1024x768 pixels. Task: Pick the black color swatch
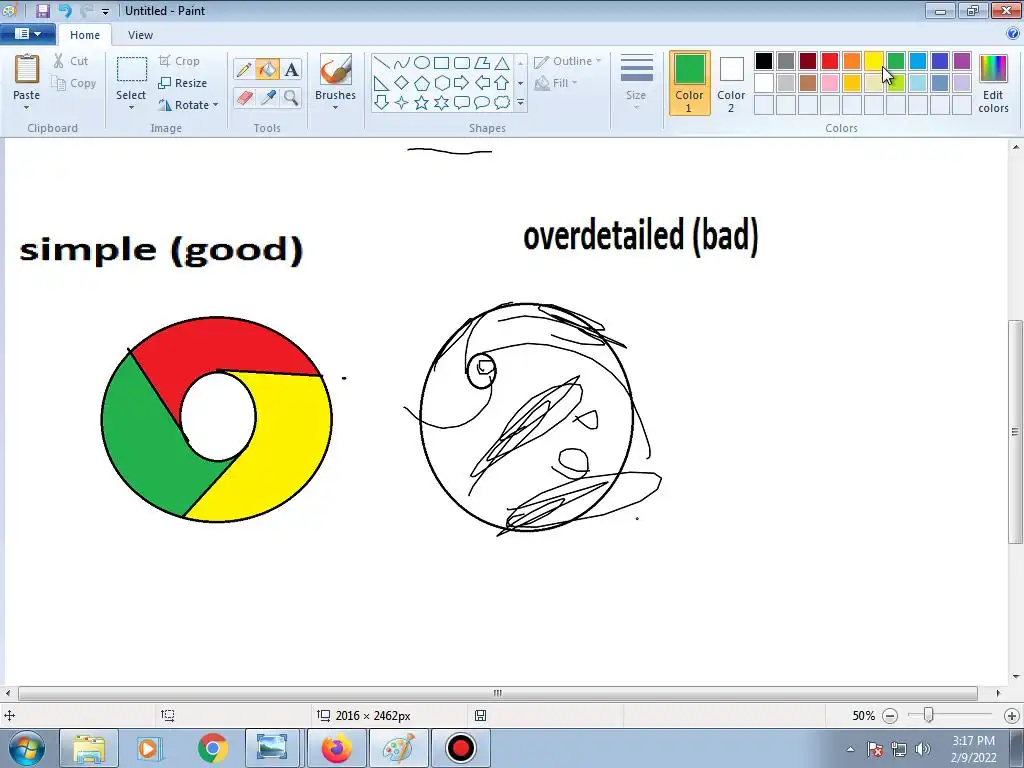pos(763,61)
